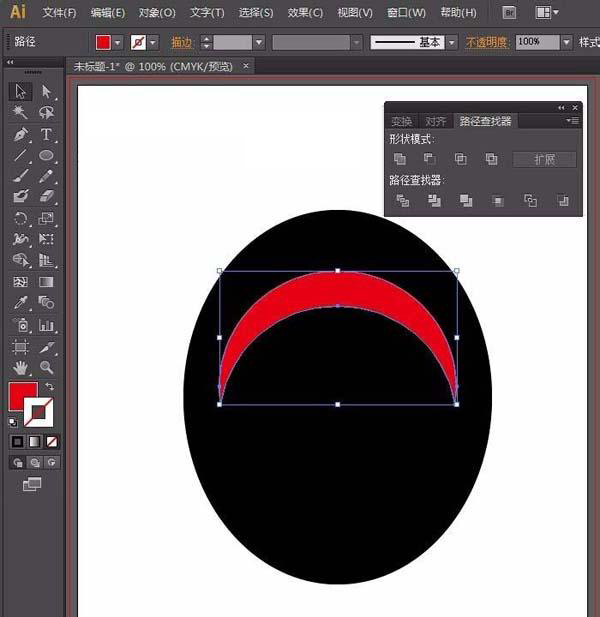Apply Minus Front in Pathfinder panel

(430, 159)
